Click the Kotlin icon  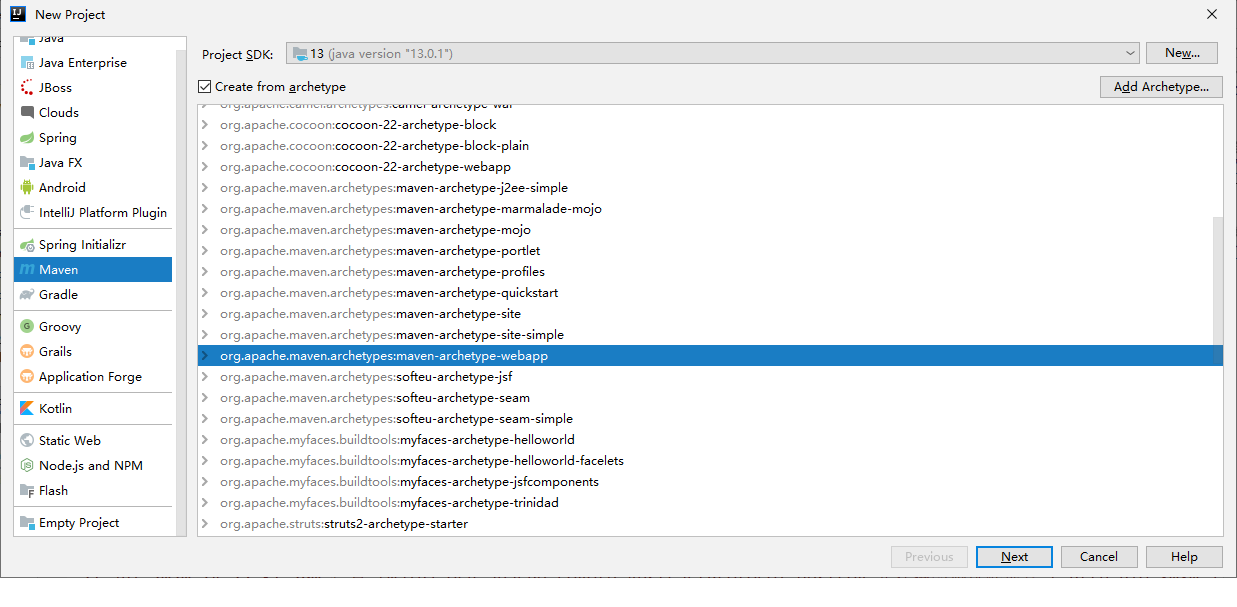(x=27, y=409)
